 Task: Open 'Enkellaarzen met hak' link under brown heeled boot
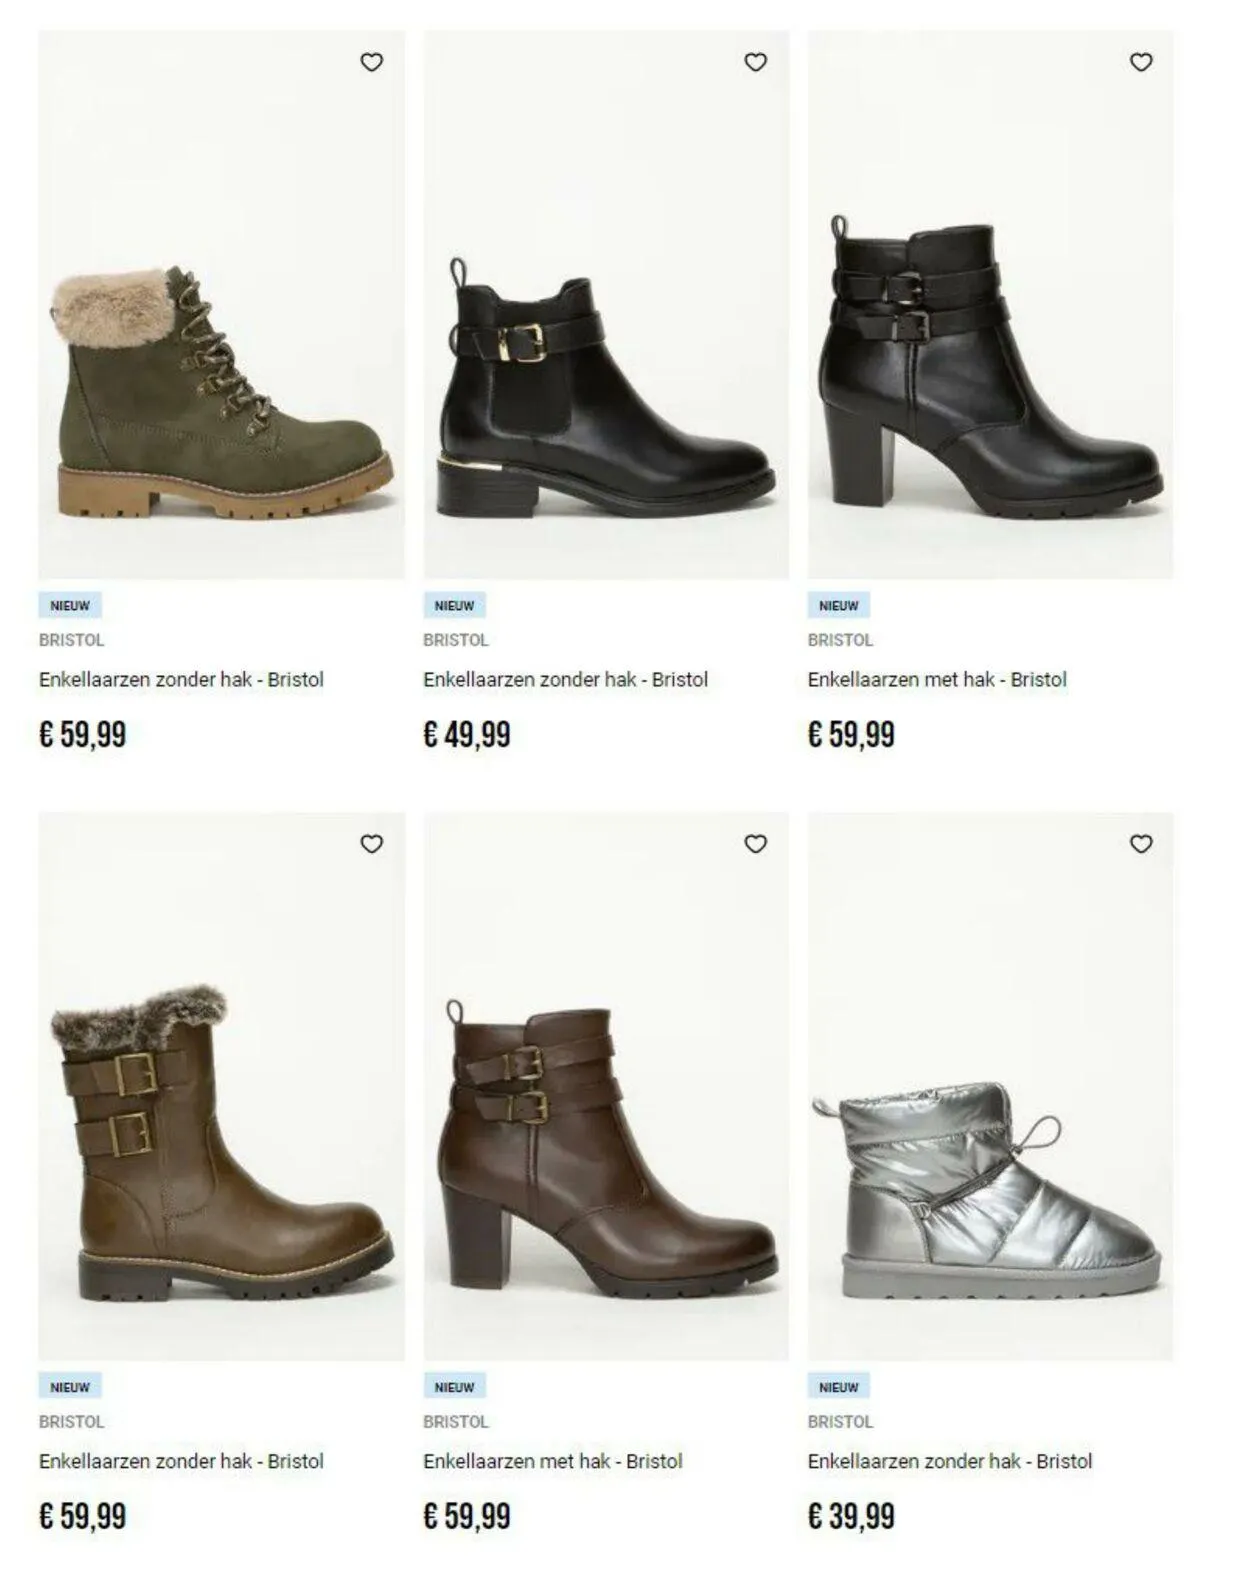(x=552, y=1461)
